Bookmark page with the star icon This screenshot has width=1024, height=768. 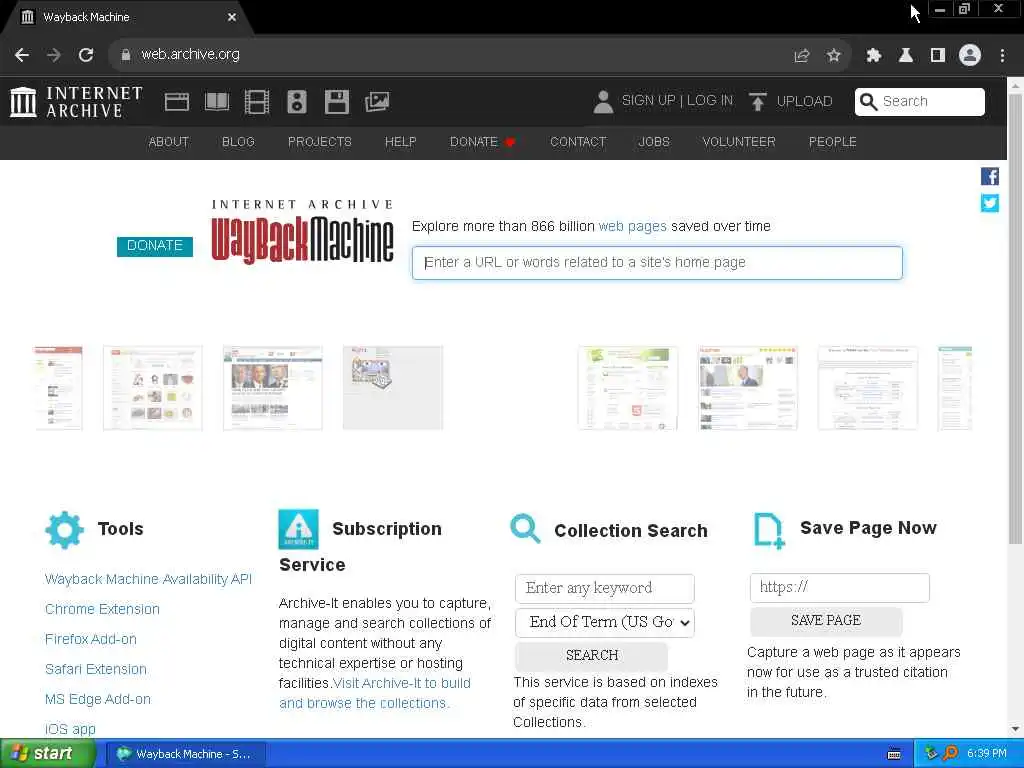pyautogui.click(x=833, y=56)
